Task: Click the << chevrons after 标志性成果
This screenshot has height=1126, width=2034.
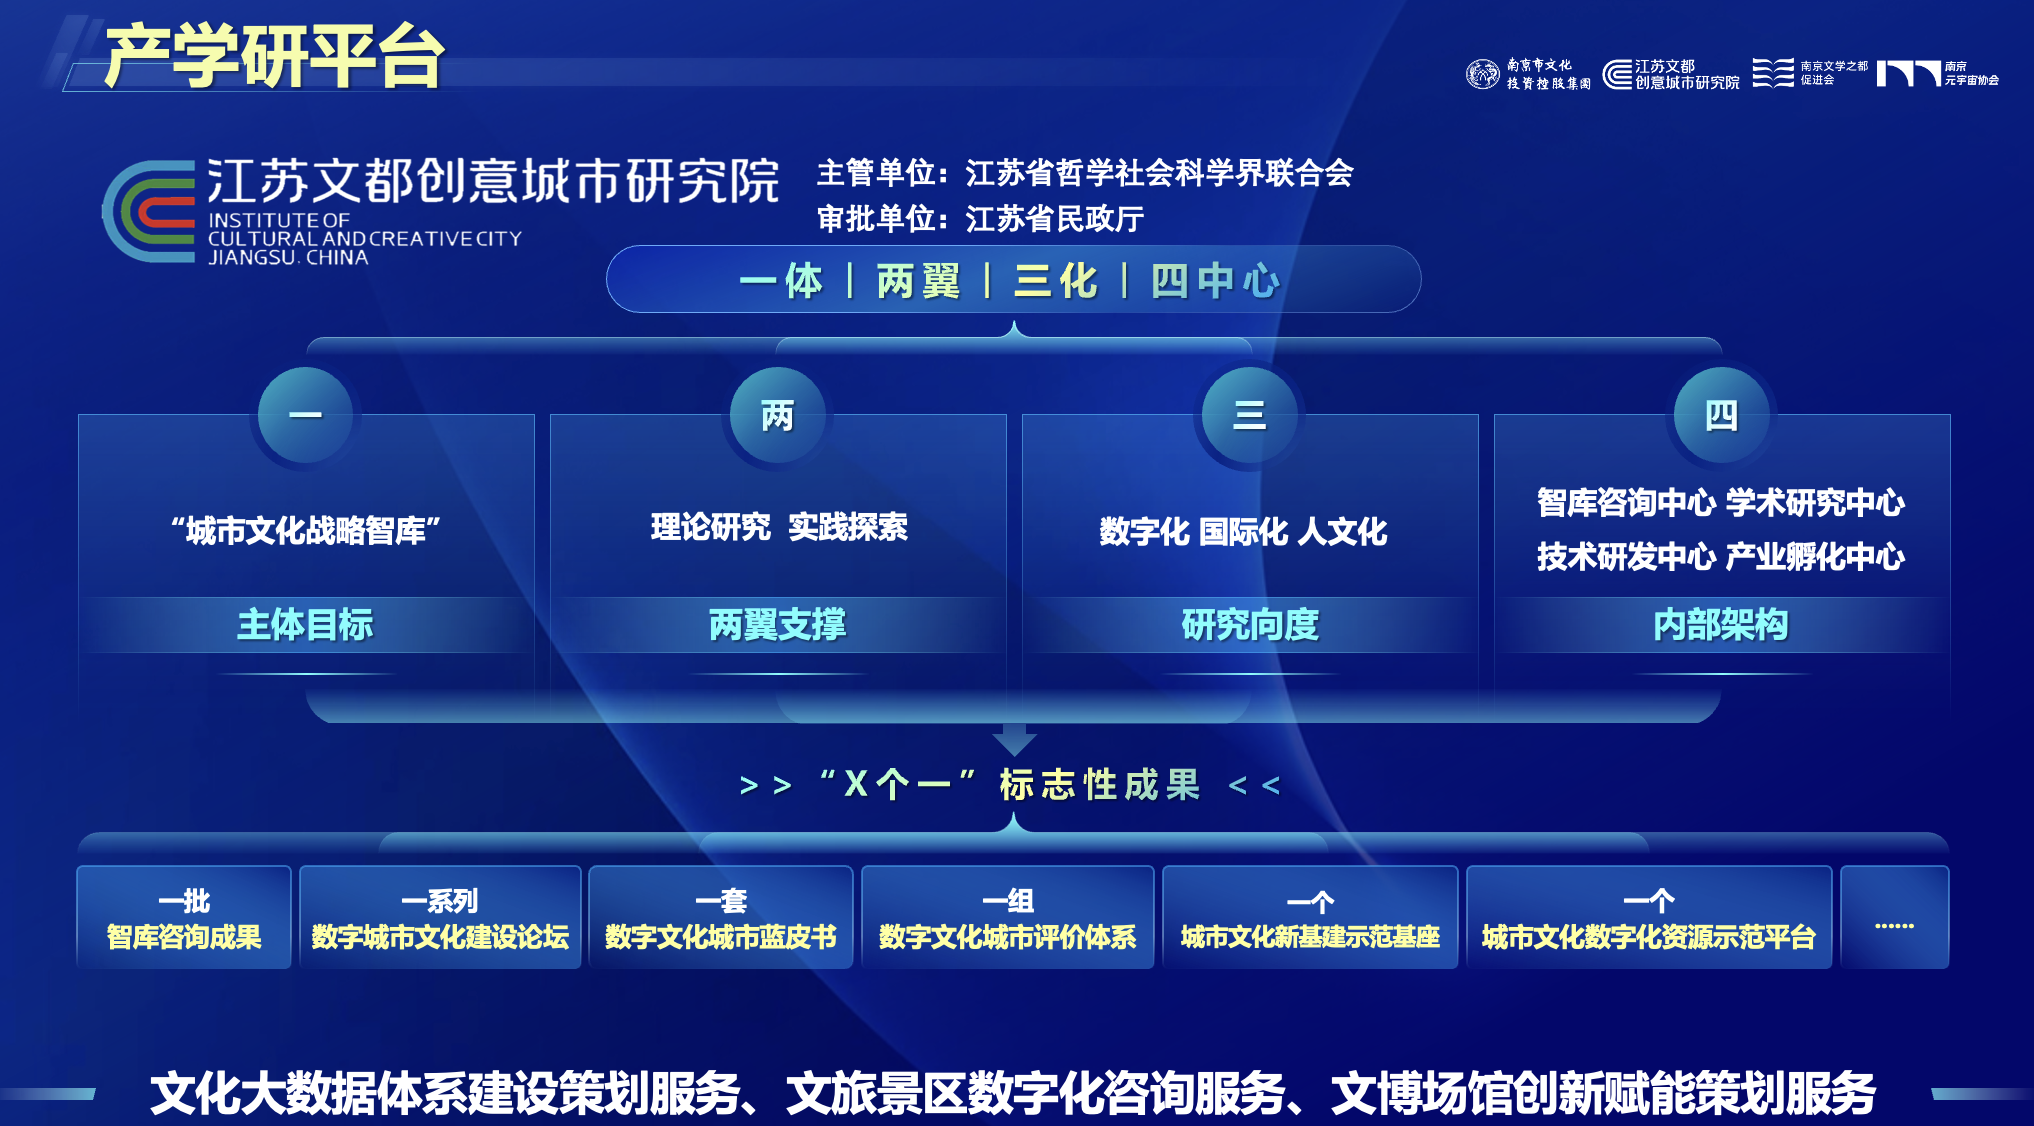Action: (x=1254, y=786)
